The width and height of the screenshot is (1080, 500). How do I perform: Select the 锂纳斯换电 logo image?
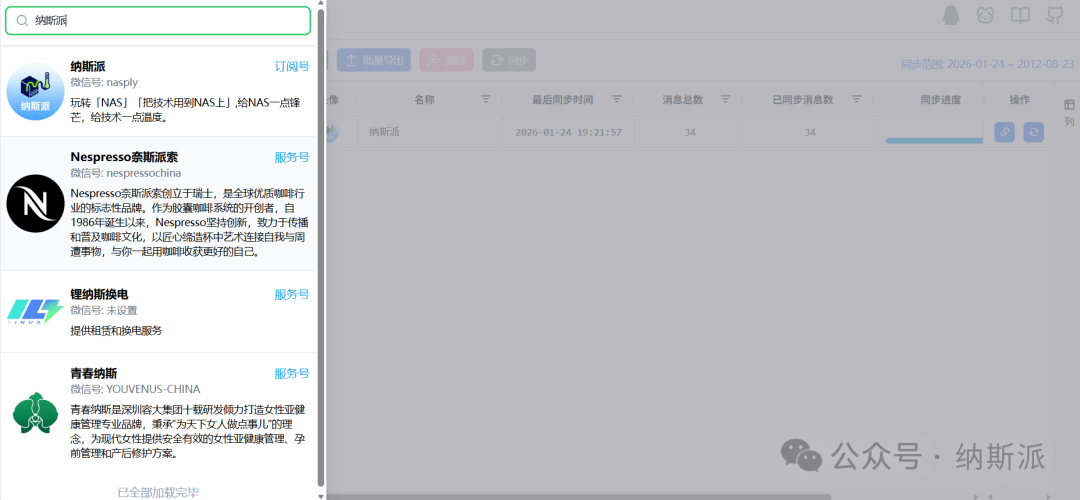pyautogui.click(x=35, y=311)
